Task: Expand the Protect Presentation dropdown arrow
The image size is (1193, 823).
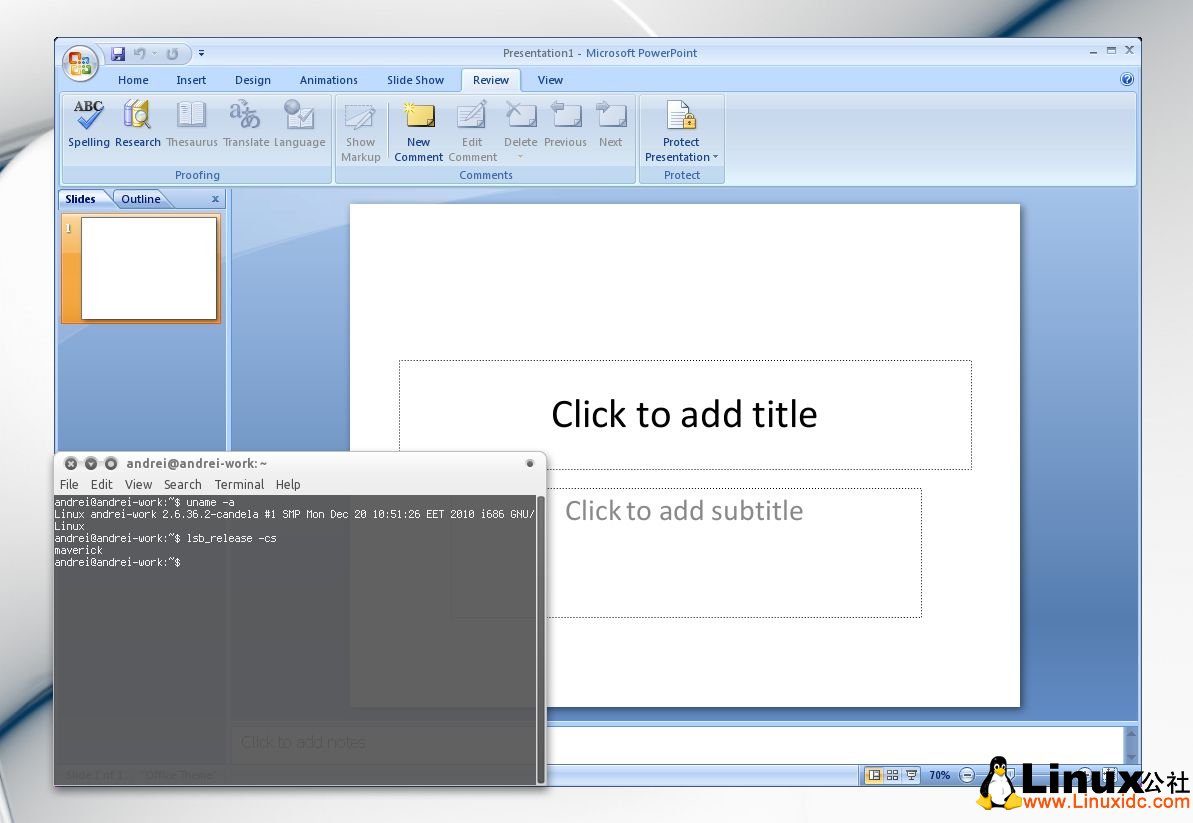Action: (x=715, y=158)
